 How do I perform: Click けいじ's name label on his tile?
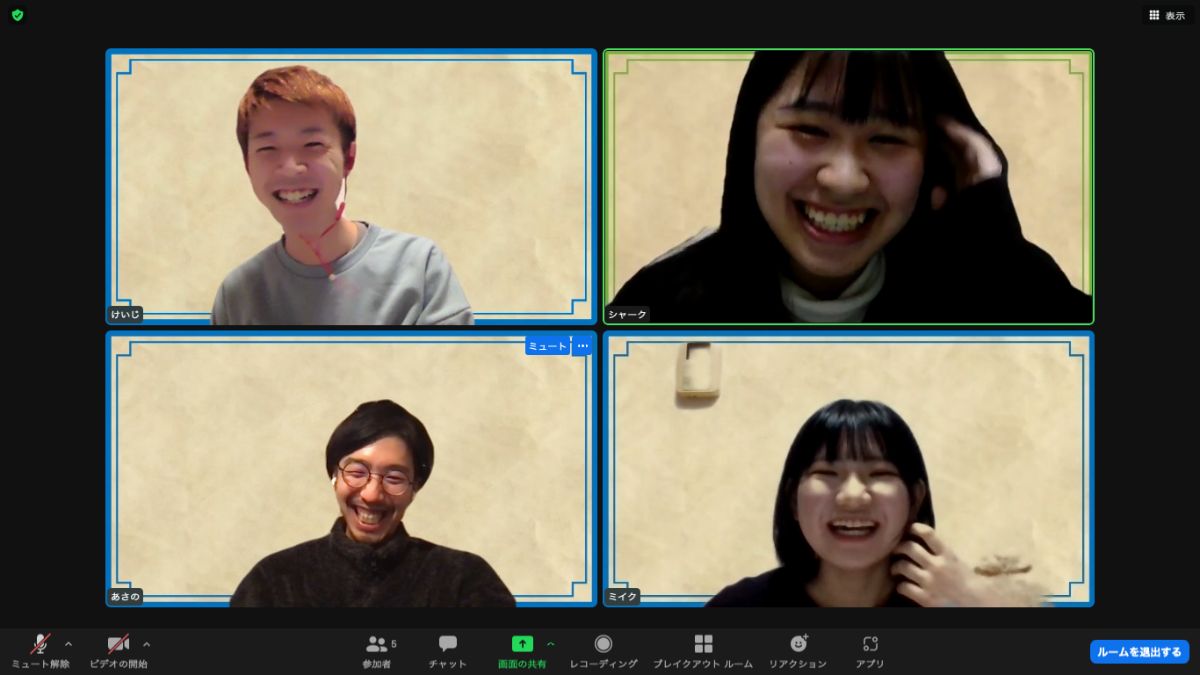[125, 314]
